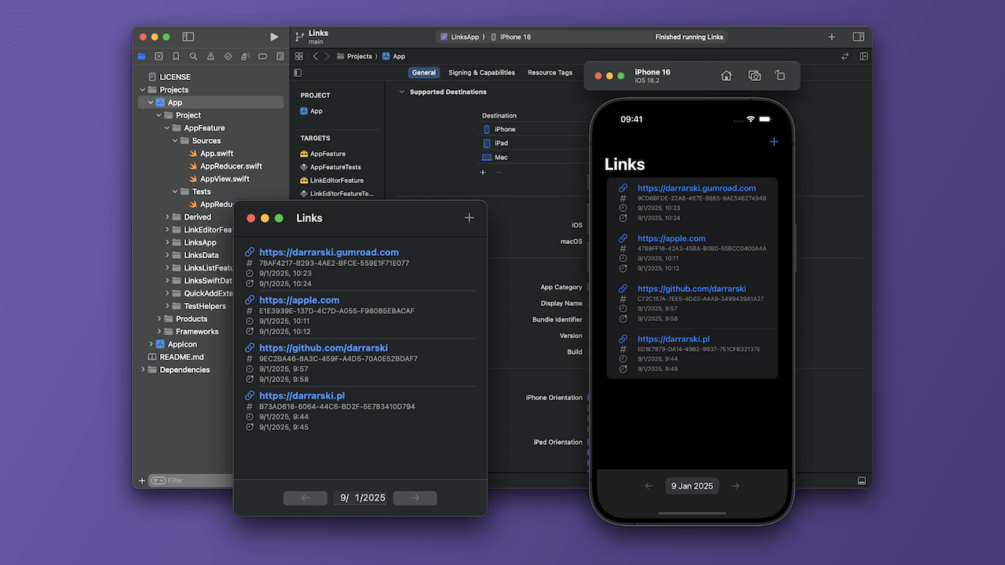Open the Find navigator magnifier icon
The width and height of the screenshot is (1005, 565).
(193, 56)
